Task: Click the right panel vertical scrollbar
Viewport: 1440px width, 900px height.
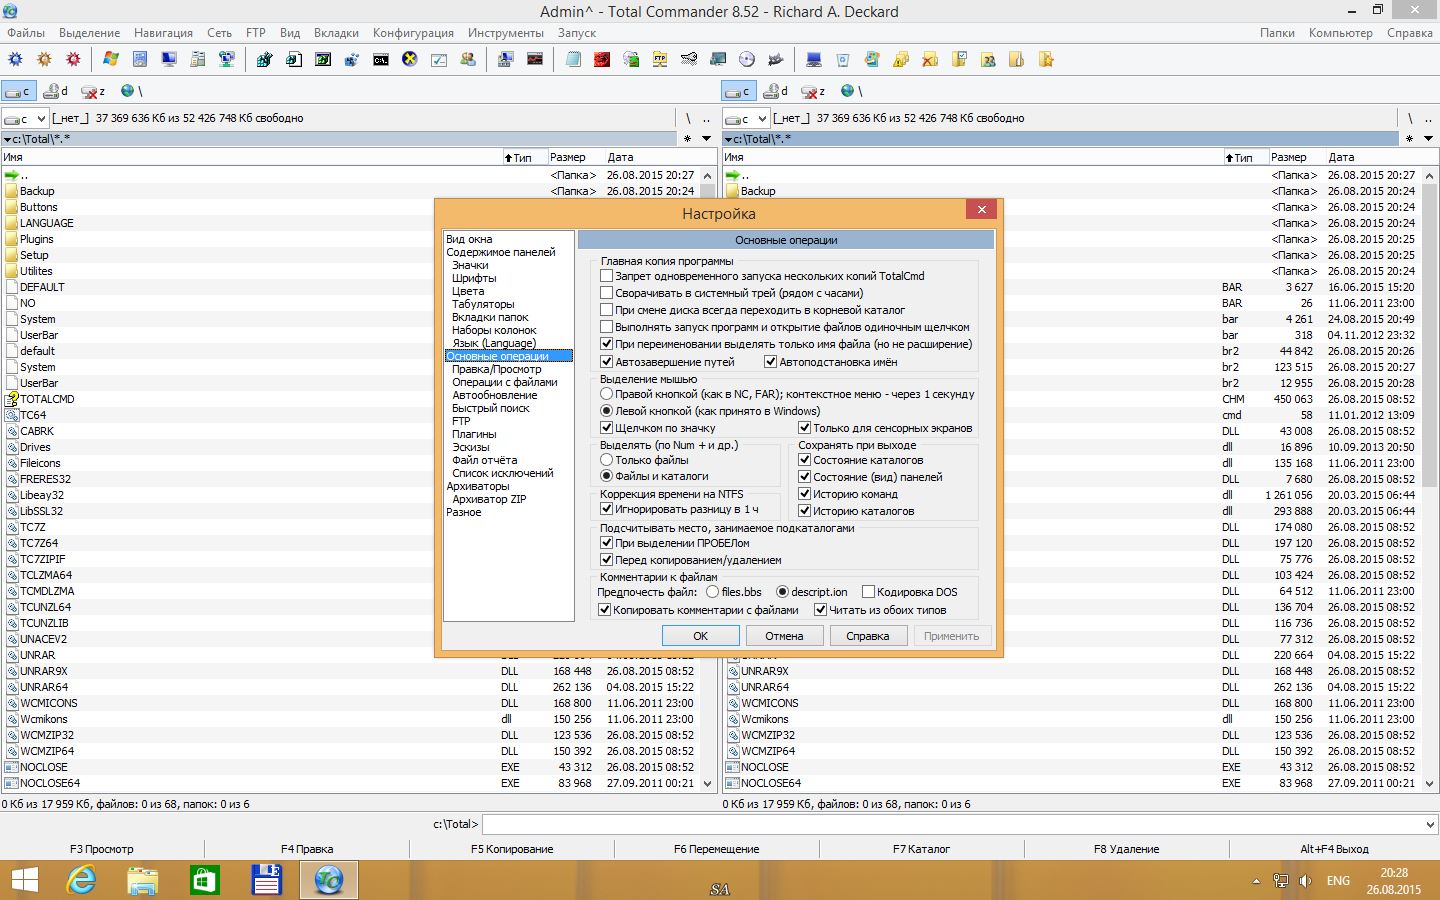Action: pyautogui.click(x=1429, y=479)
